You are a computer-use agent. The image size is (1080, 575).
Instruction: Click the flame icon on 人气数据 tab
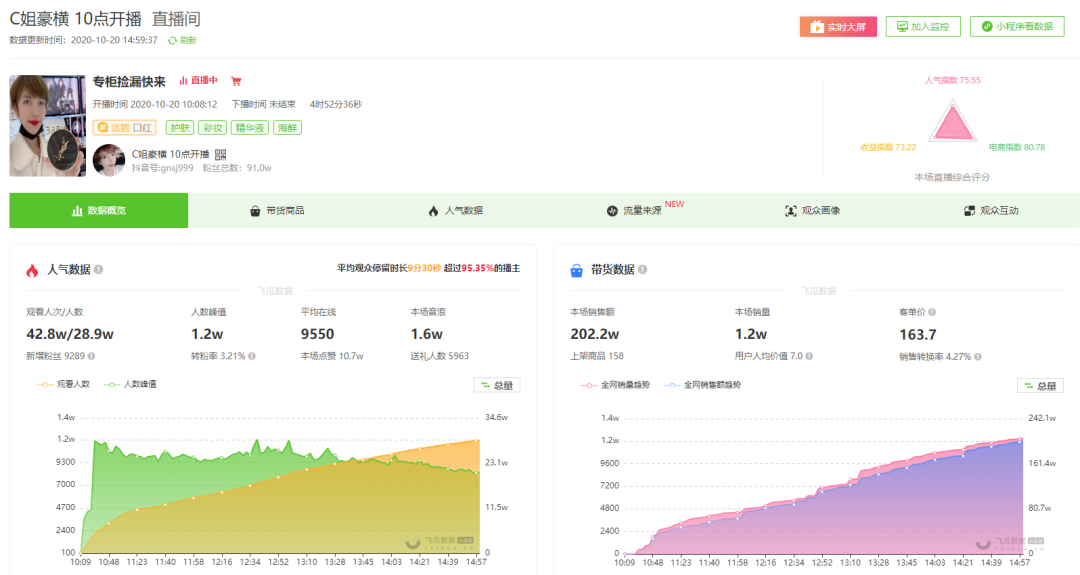(433, 211)
